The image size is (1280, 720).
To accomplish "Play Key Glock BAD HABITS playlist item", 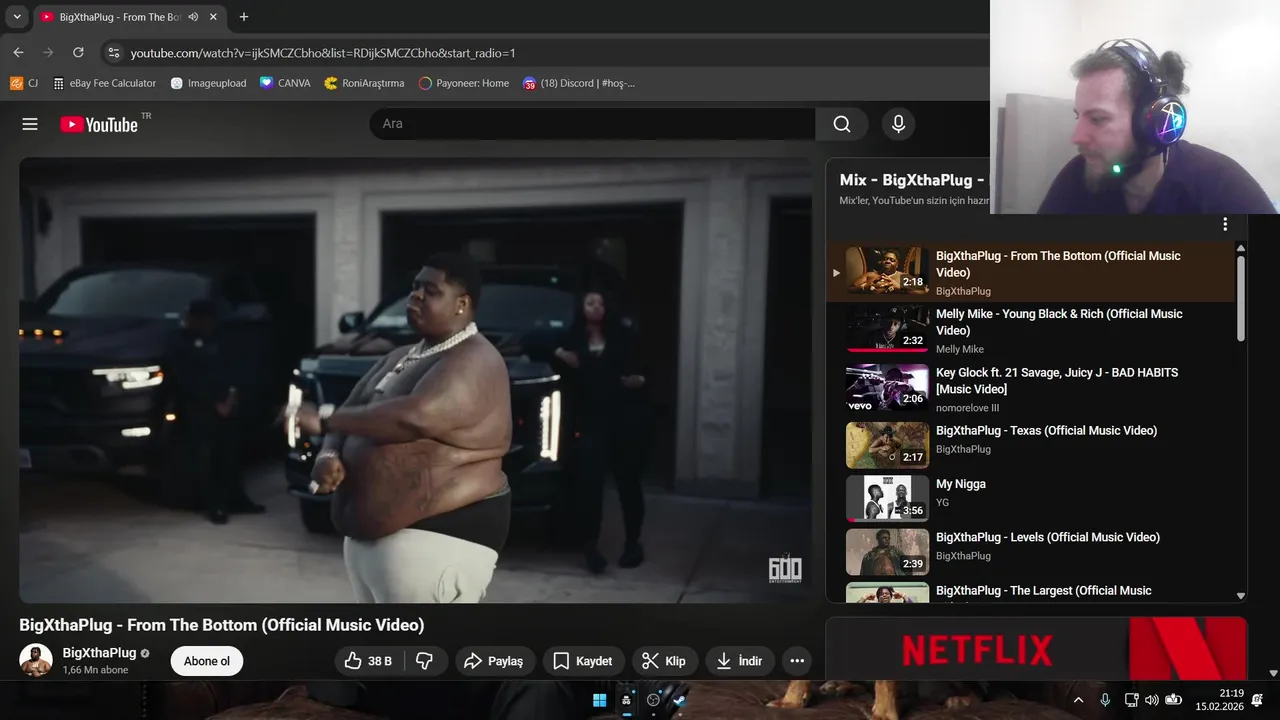I will [x=1030, y=389].
